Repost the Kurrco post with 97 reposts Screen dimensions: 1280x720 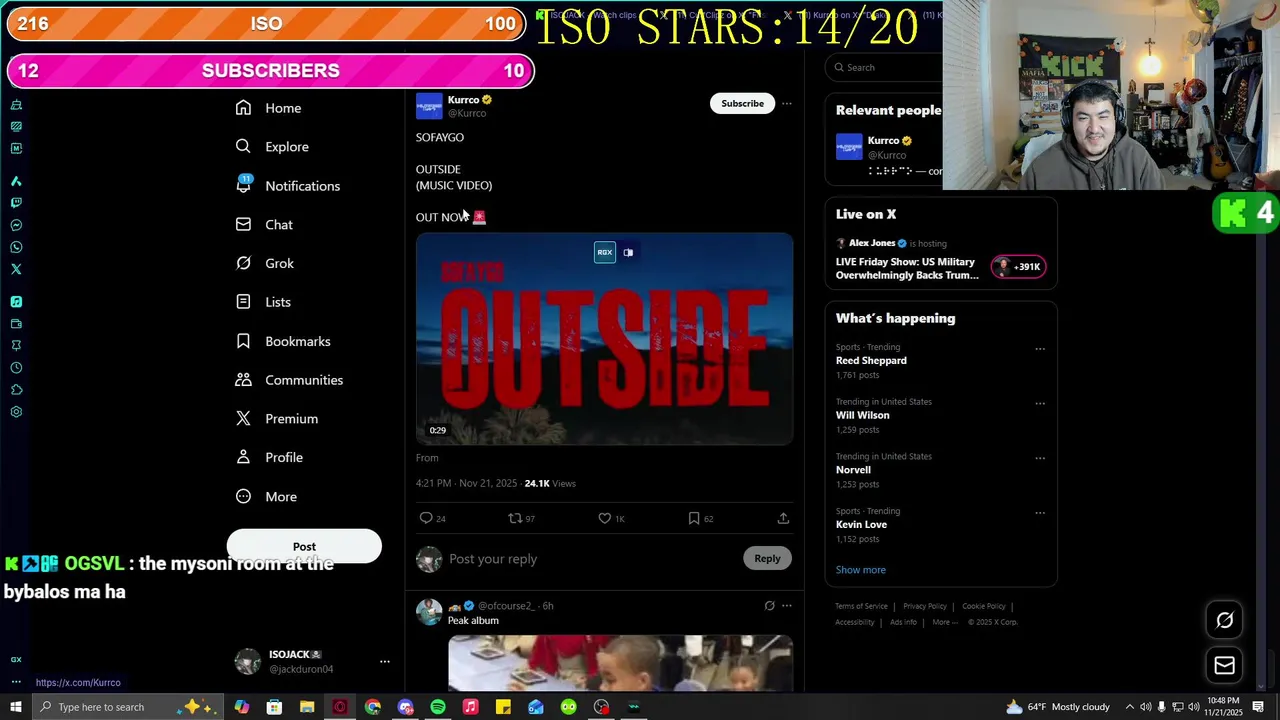[x=515, y=518]
